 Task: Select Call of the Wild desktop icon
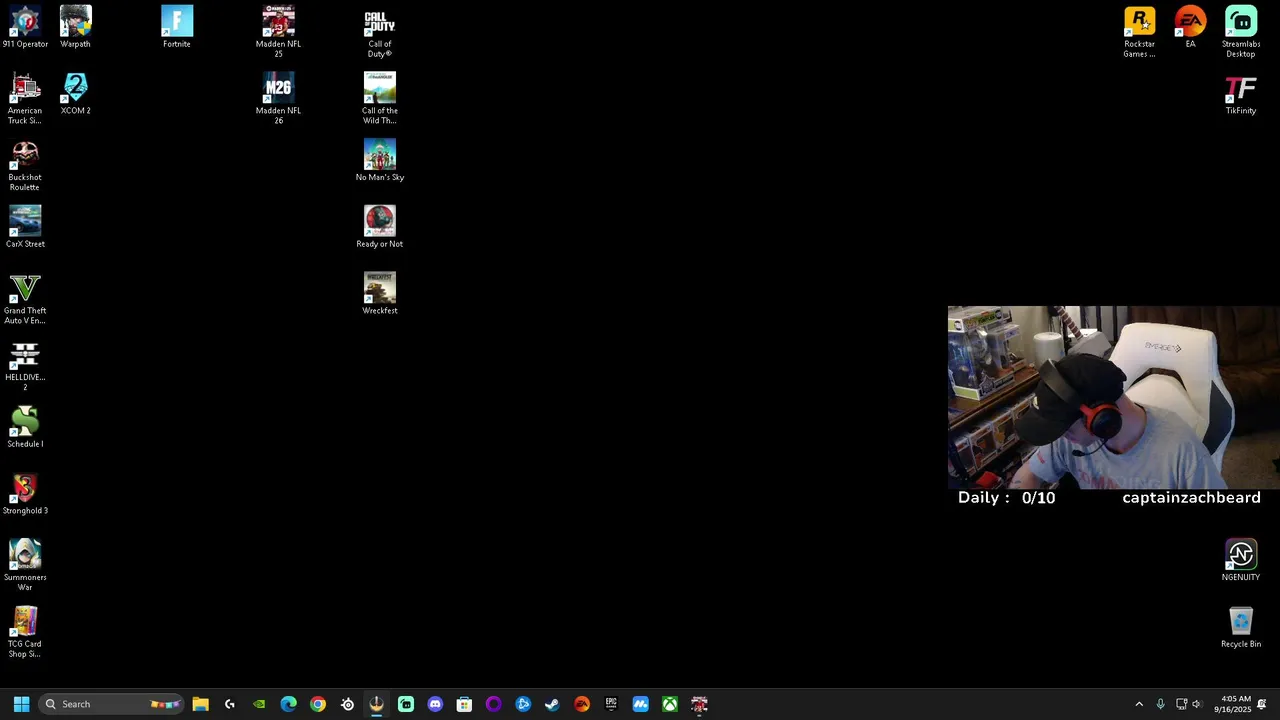380,98
